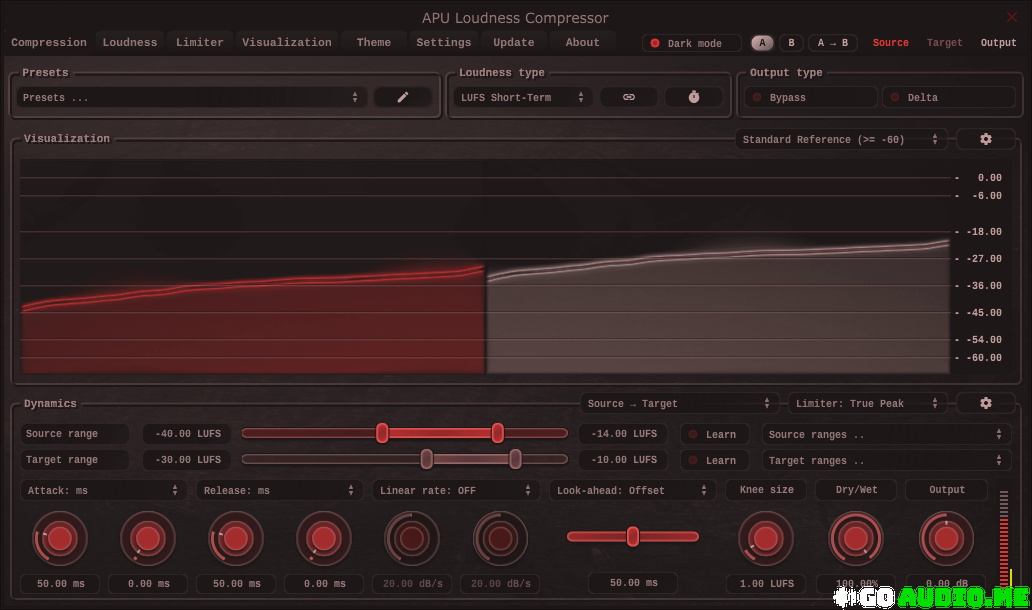Toggle Learn for Target range

[x=714, y=461]
